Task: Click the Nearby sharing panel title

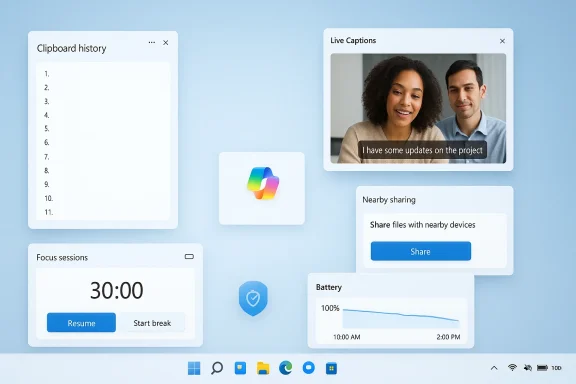Action: (389, 200)
